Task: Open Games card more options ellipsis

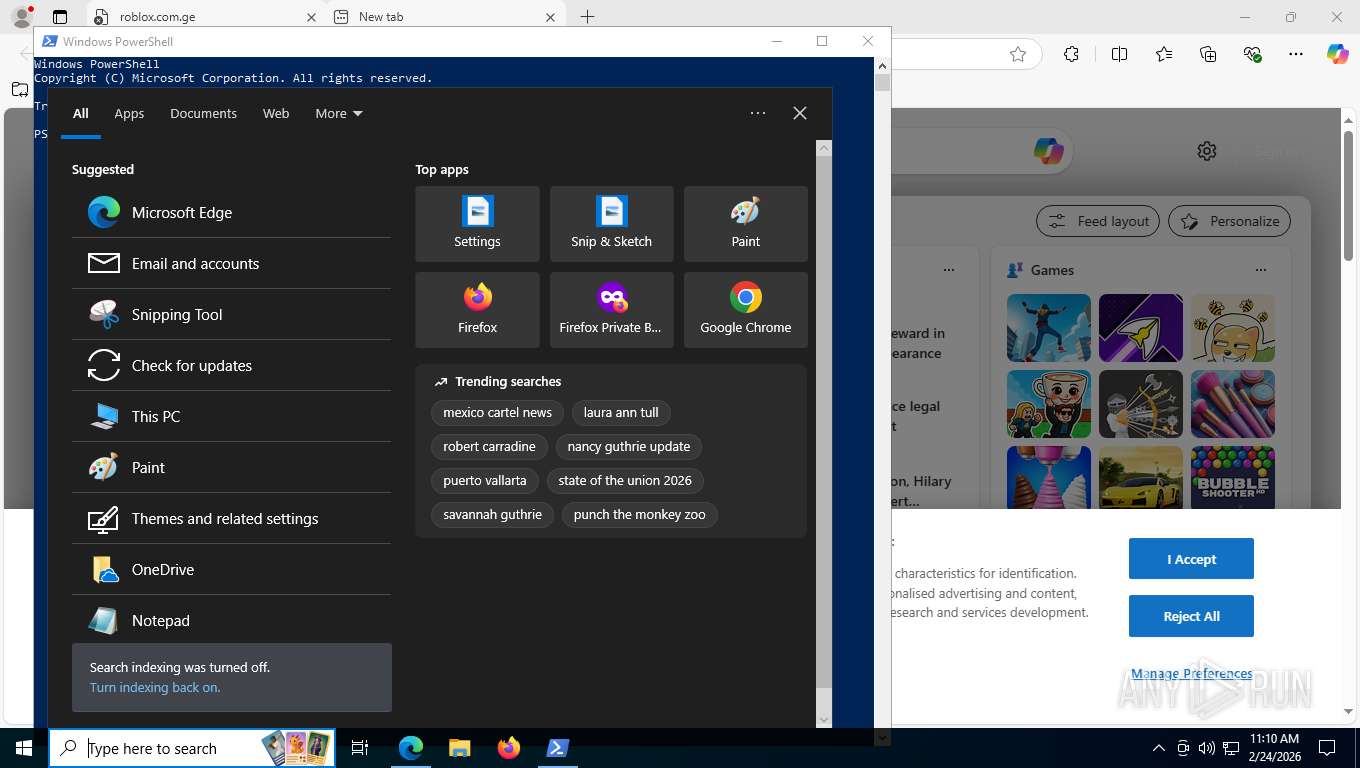Action: point(1261,270)
